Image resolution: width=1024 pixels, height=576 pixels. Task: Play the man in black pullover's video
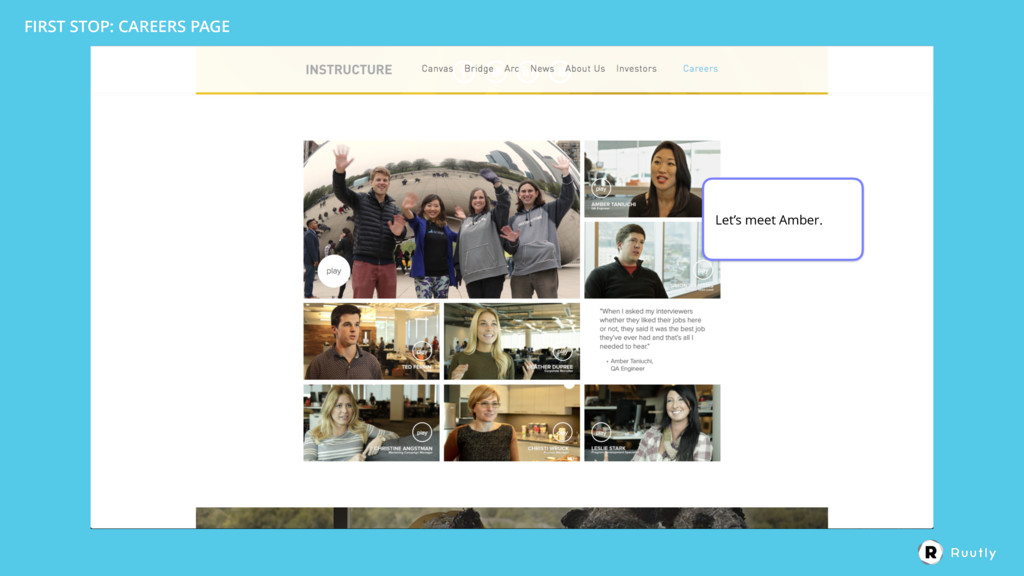click(x=703, y=270)
